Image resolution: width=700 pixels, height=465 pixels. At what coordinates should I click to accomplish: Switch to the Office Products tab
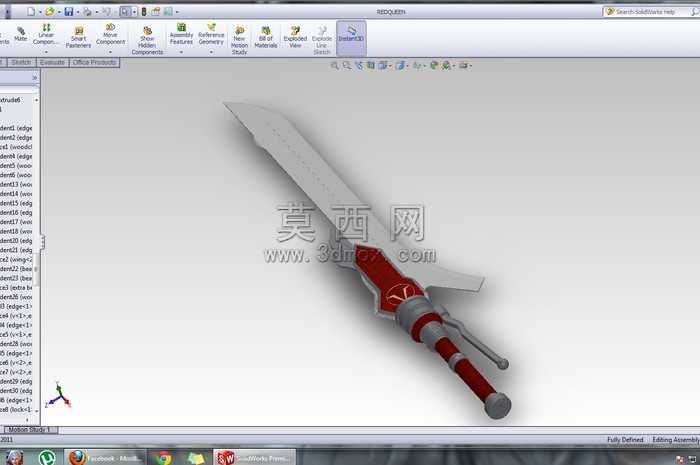94,62
